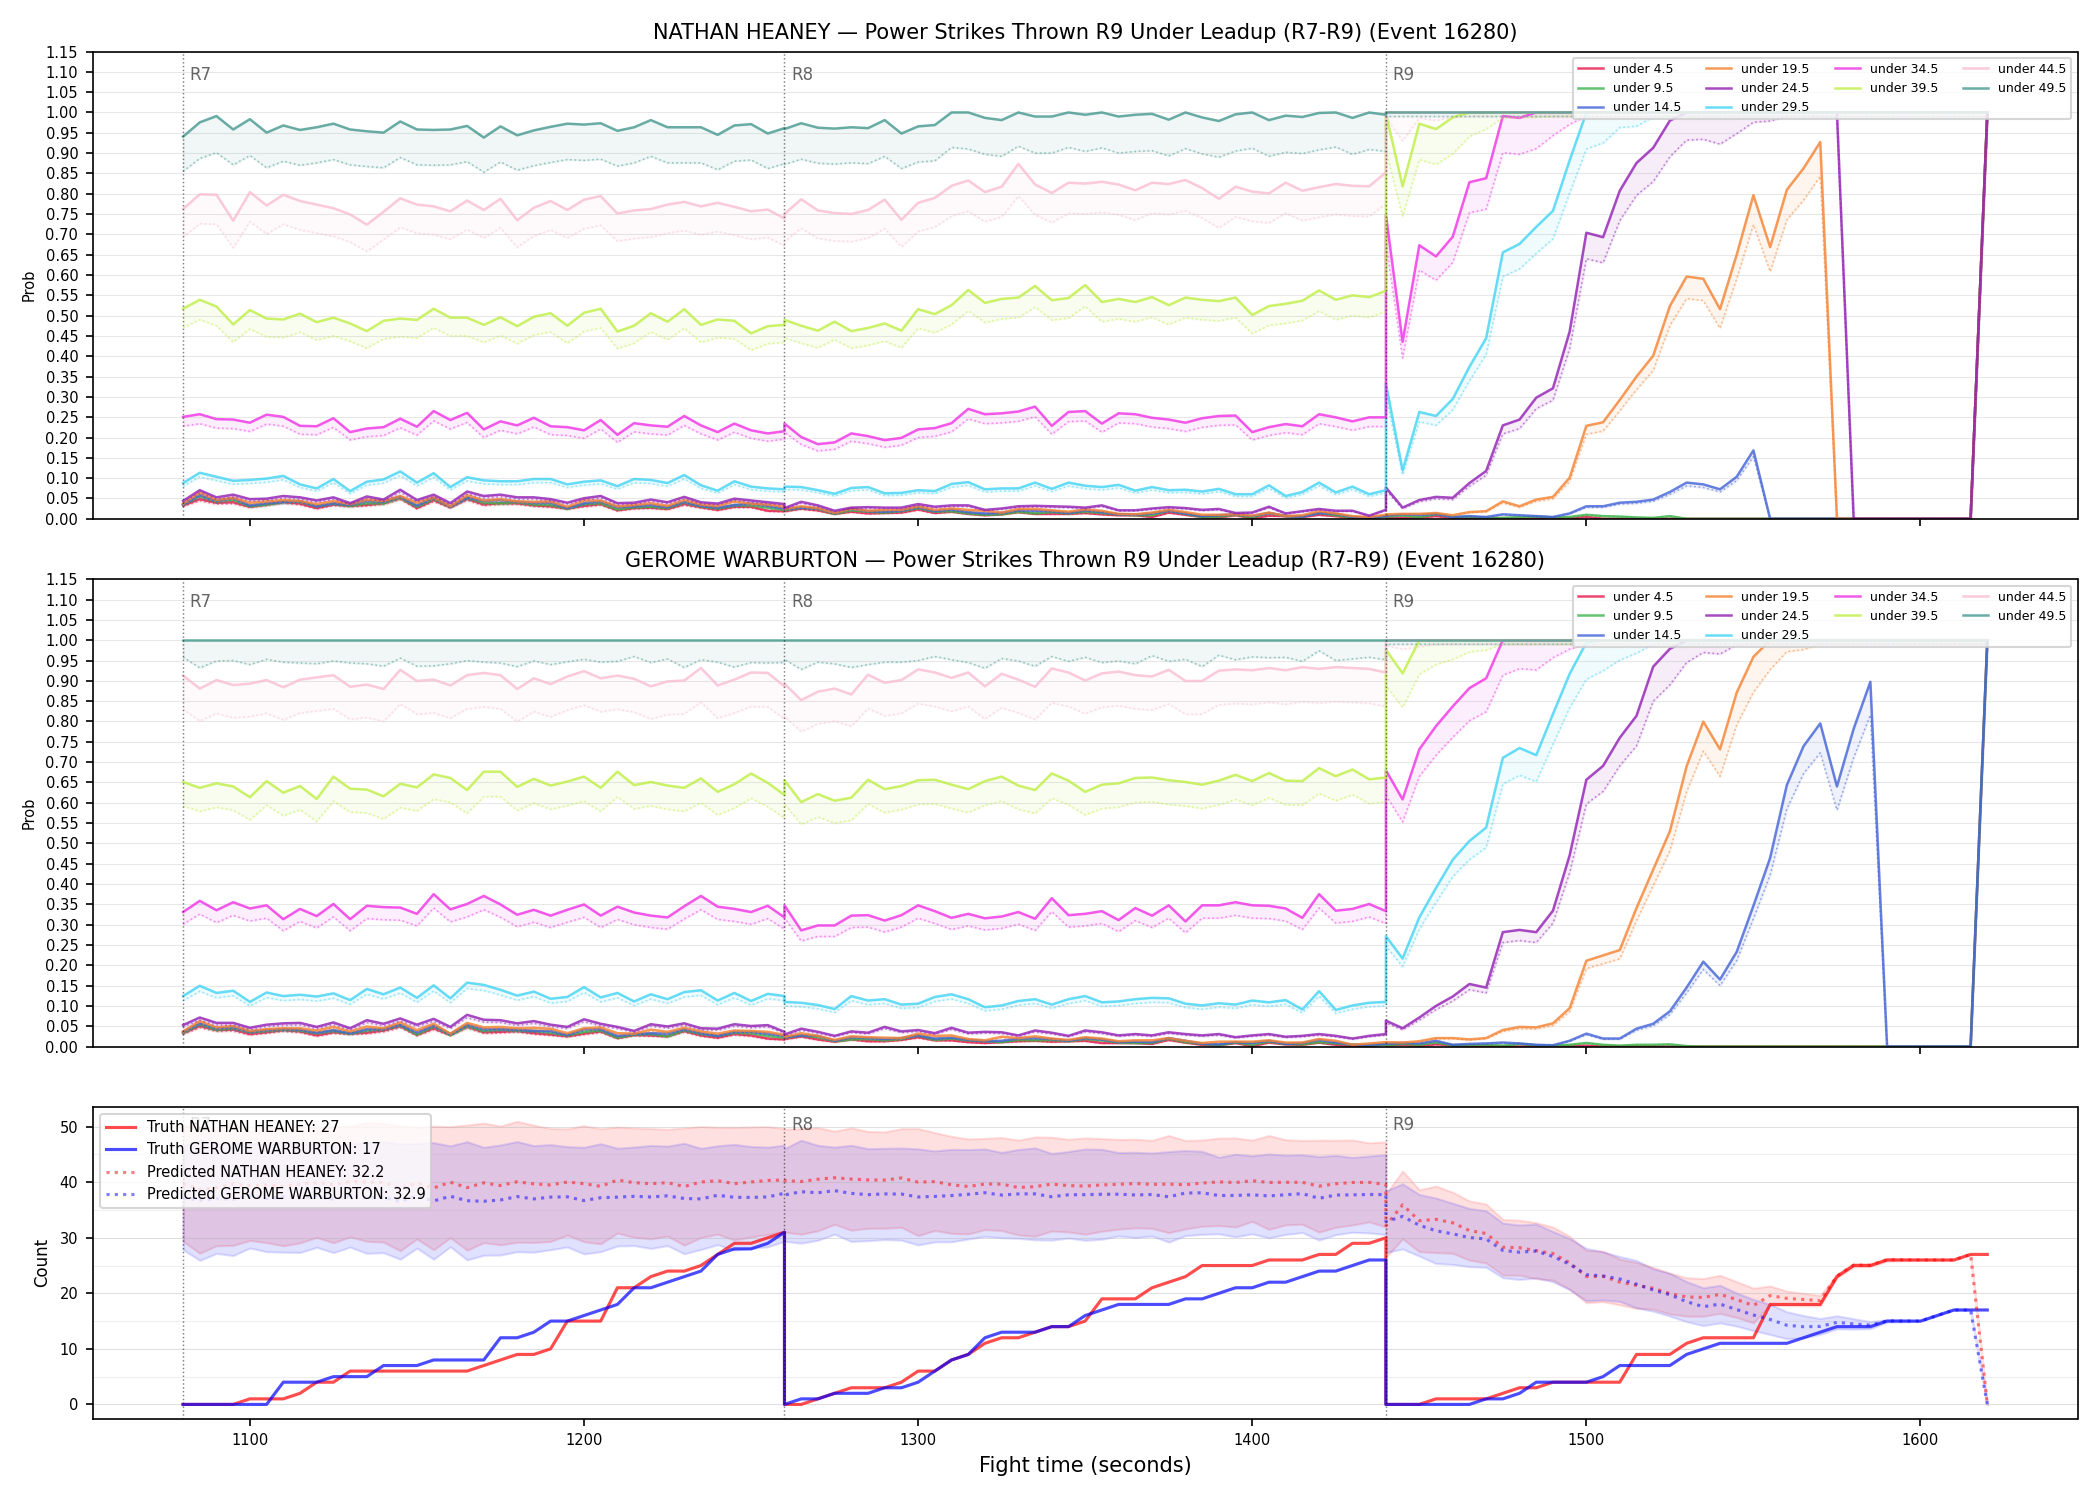Click the R9 round label in Heaney chart
The image size is (2100, 1500).
coord(1403,74)
